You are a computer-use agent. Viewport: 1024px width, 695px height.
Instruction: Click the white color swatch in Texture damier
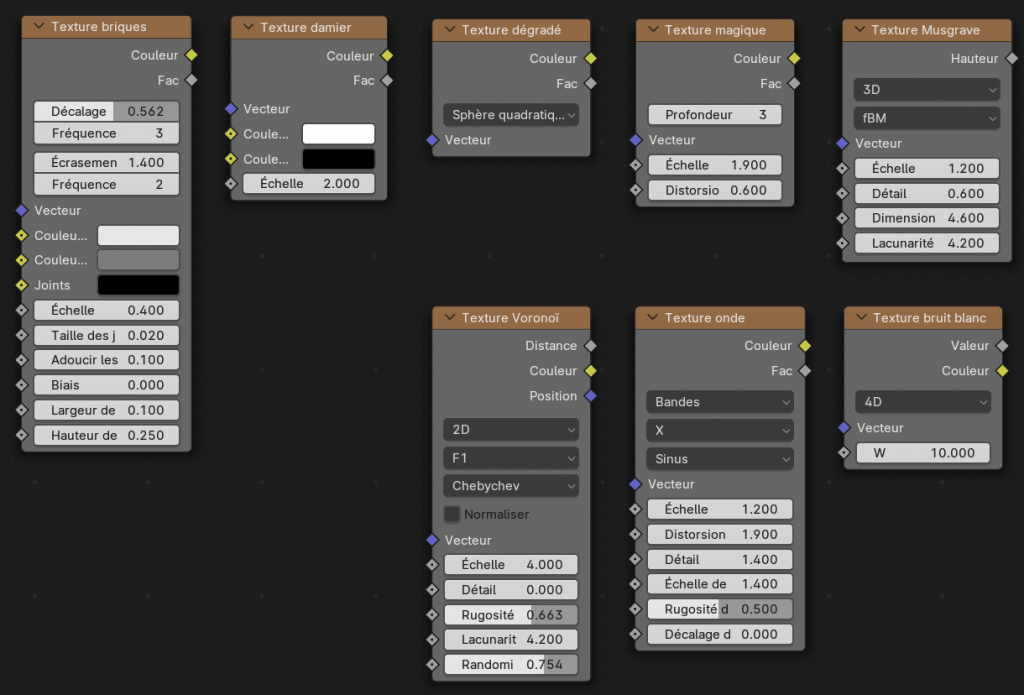pos(338,134)
